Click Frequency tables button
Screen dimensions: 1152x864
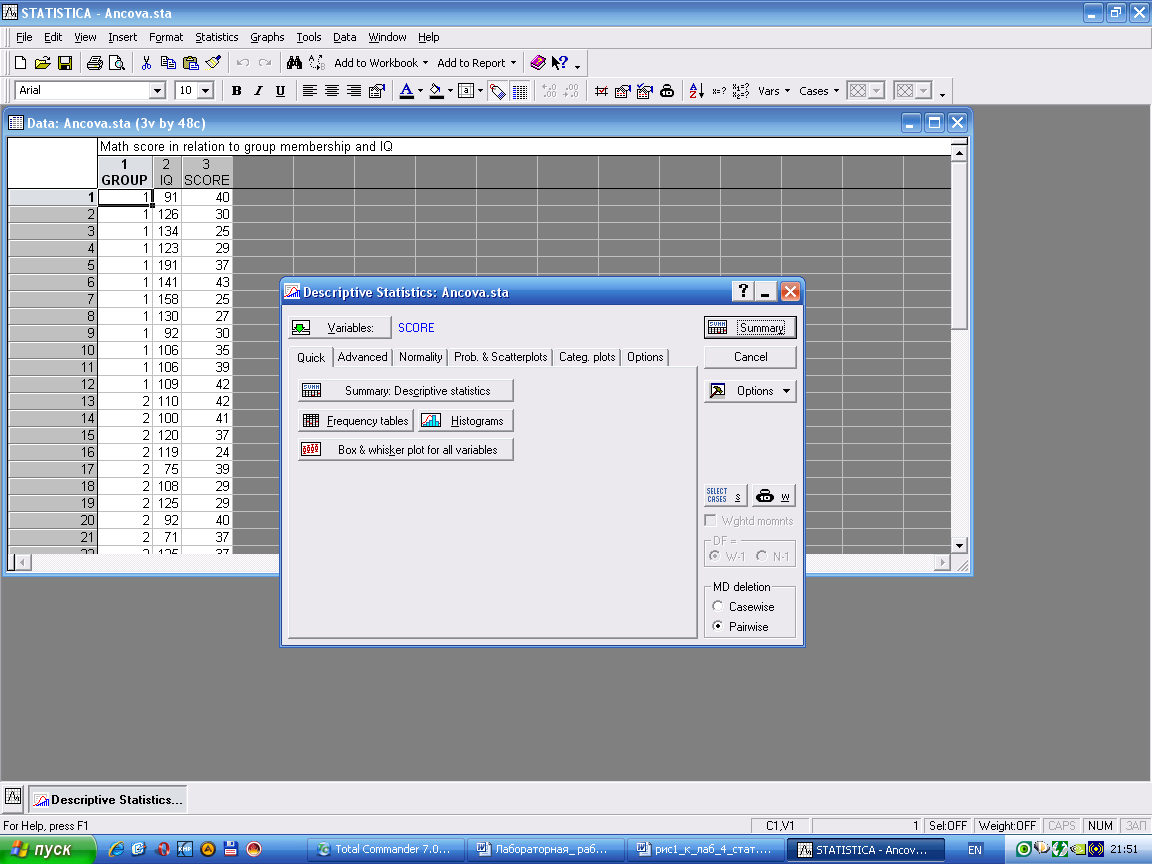[x=356, y=421]
